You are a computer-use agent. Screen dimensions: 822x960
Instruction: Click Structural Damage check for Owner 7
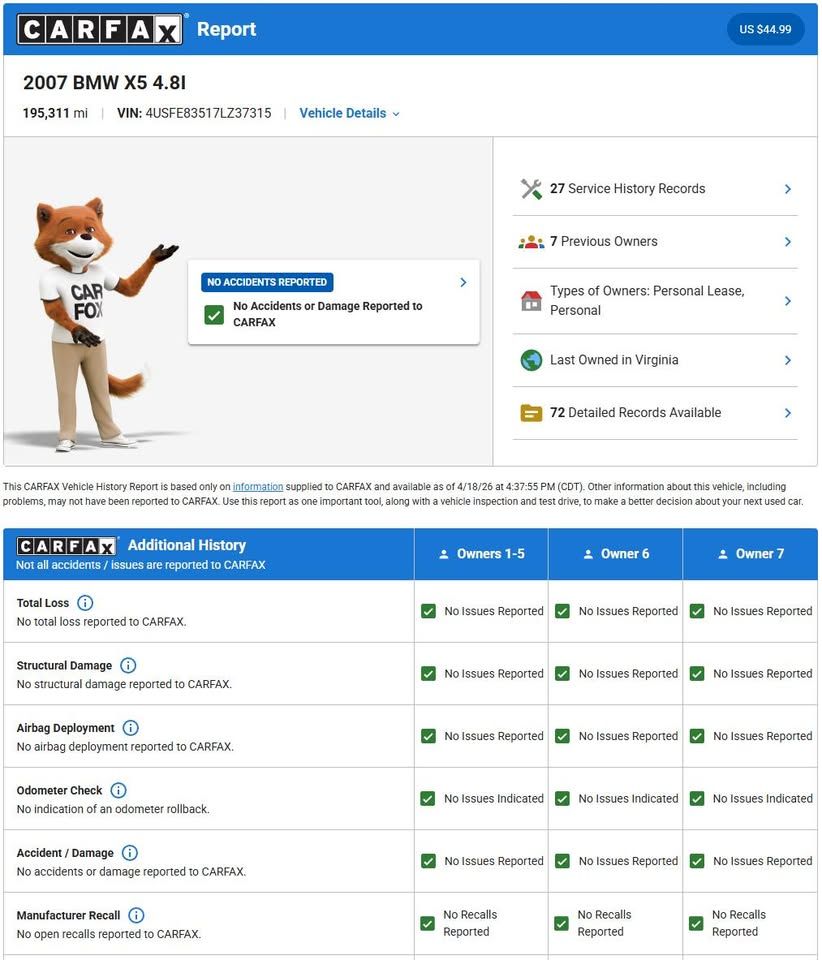pyautogui.click(x=697, y=673)
